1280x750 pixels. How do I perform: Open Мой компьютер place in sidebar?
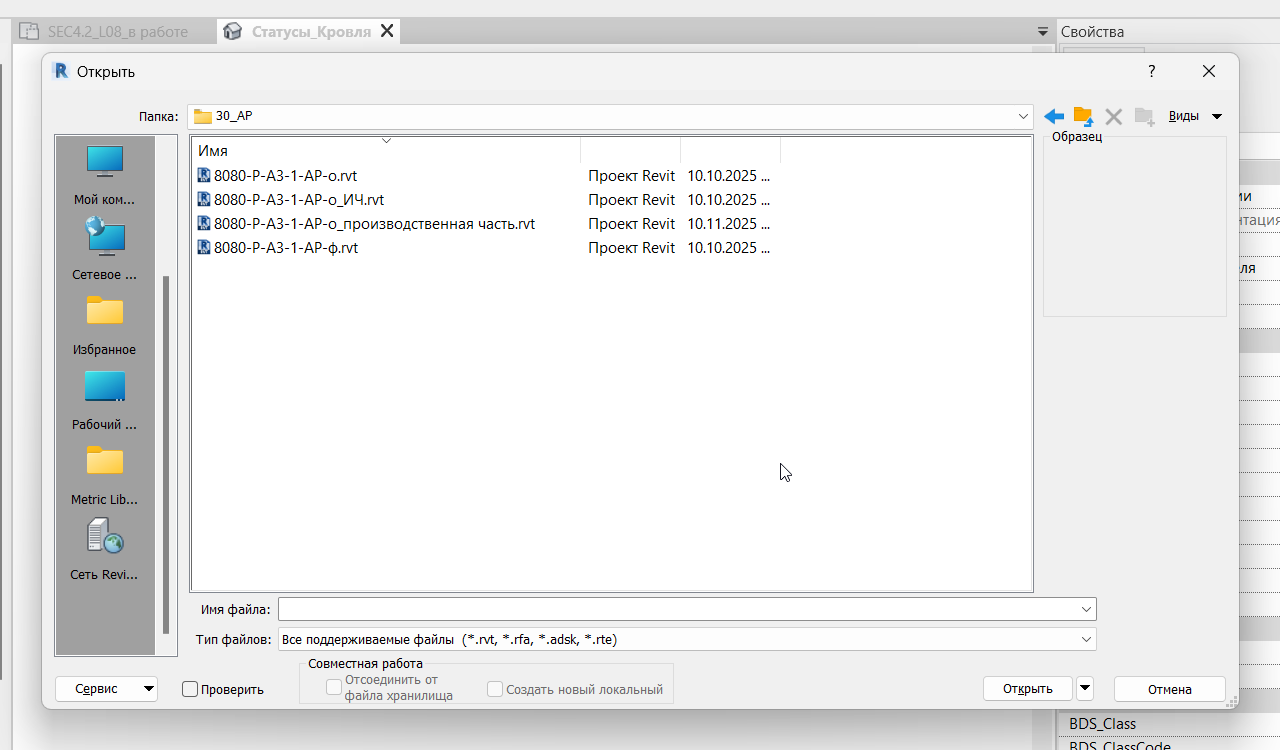pos(104,175)
